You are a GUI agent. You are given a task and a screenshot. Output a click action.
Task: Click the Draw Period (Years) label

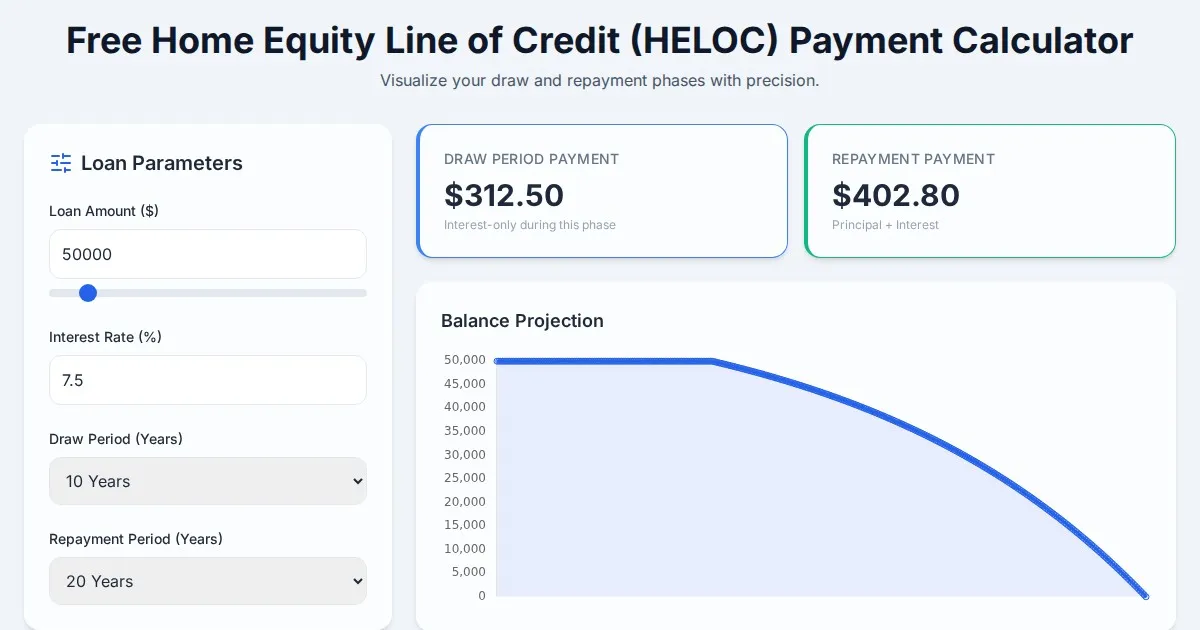click(116, 439)
